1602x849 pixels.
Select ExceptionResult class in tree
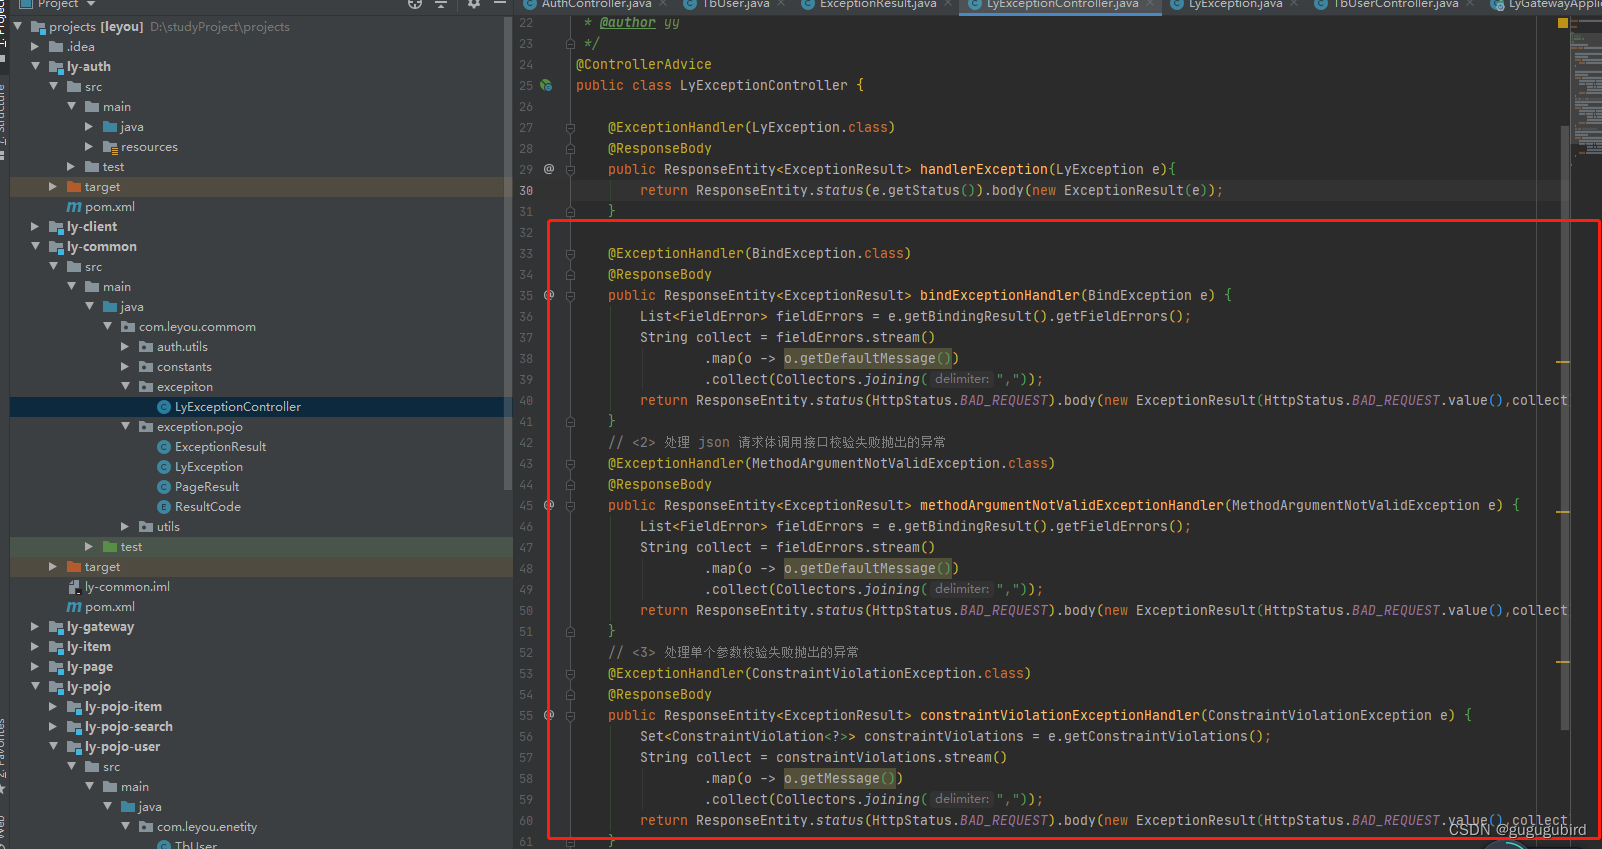click(220, 447)
